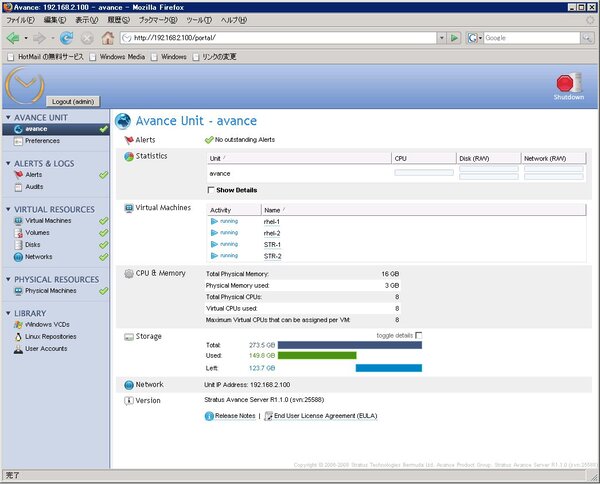Open the Windows Media bookmark
This screenshot has width=600, height=484.
pyautogui.click(x=118, y=57)
